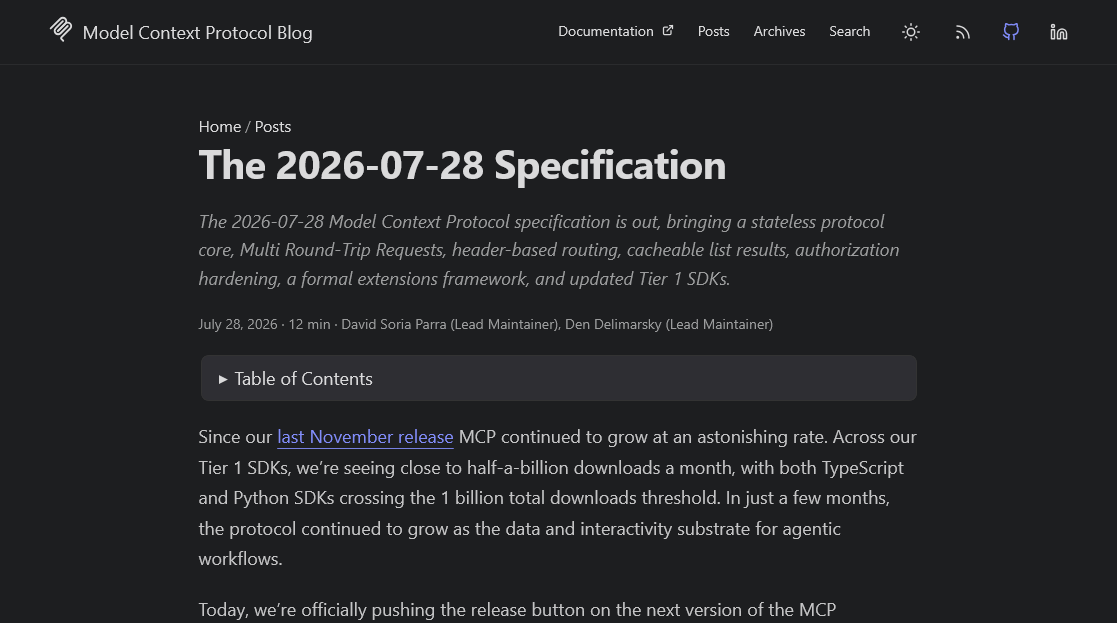The height and width of the screenshot is (623, 1117).
Task: Click the Model Context Protocol Blog title
Action: (x=197, y=33)
